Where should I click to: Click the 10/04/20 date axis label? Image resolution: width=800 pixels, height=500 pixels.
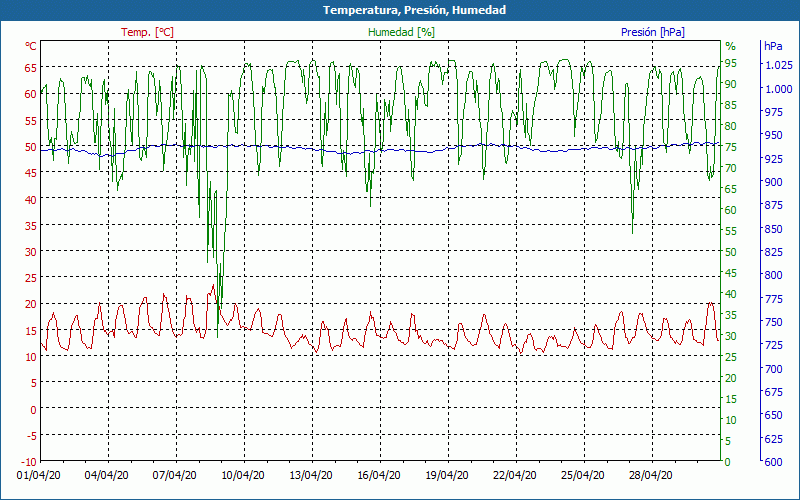[243, 475]
